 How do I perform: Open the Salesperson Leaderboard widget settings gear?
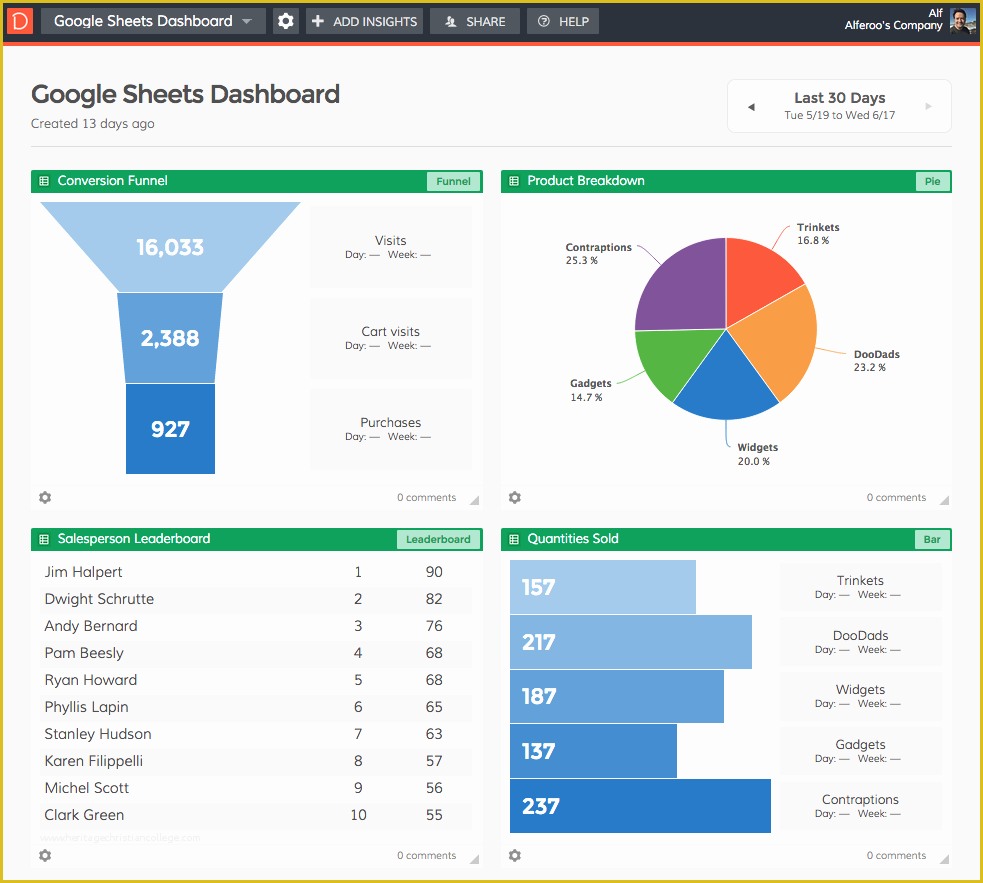44,855
